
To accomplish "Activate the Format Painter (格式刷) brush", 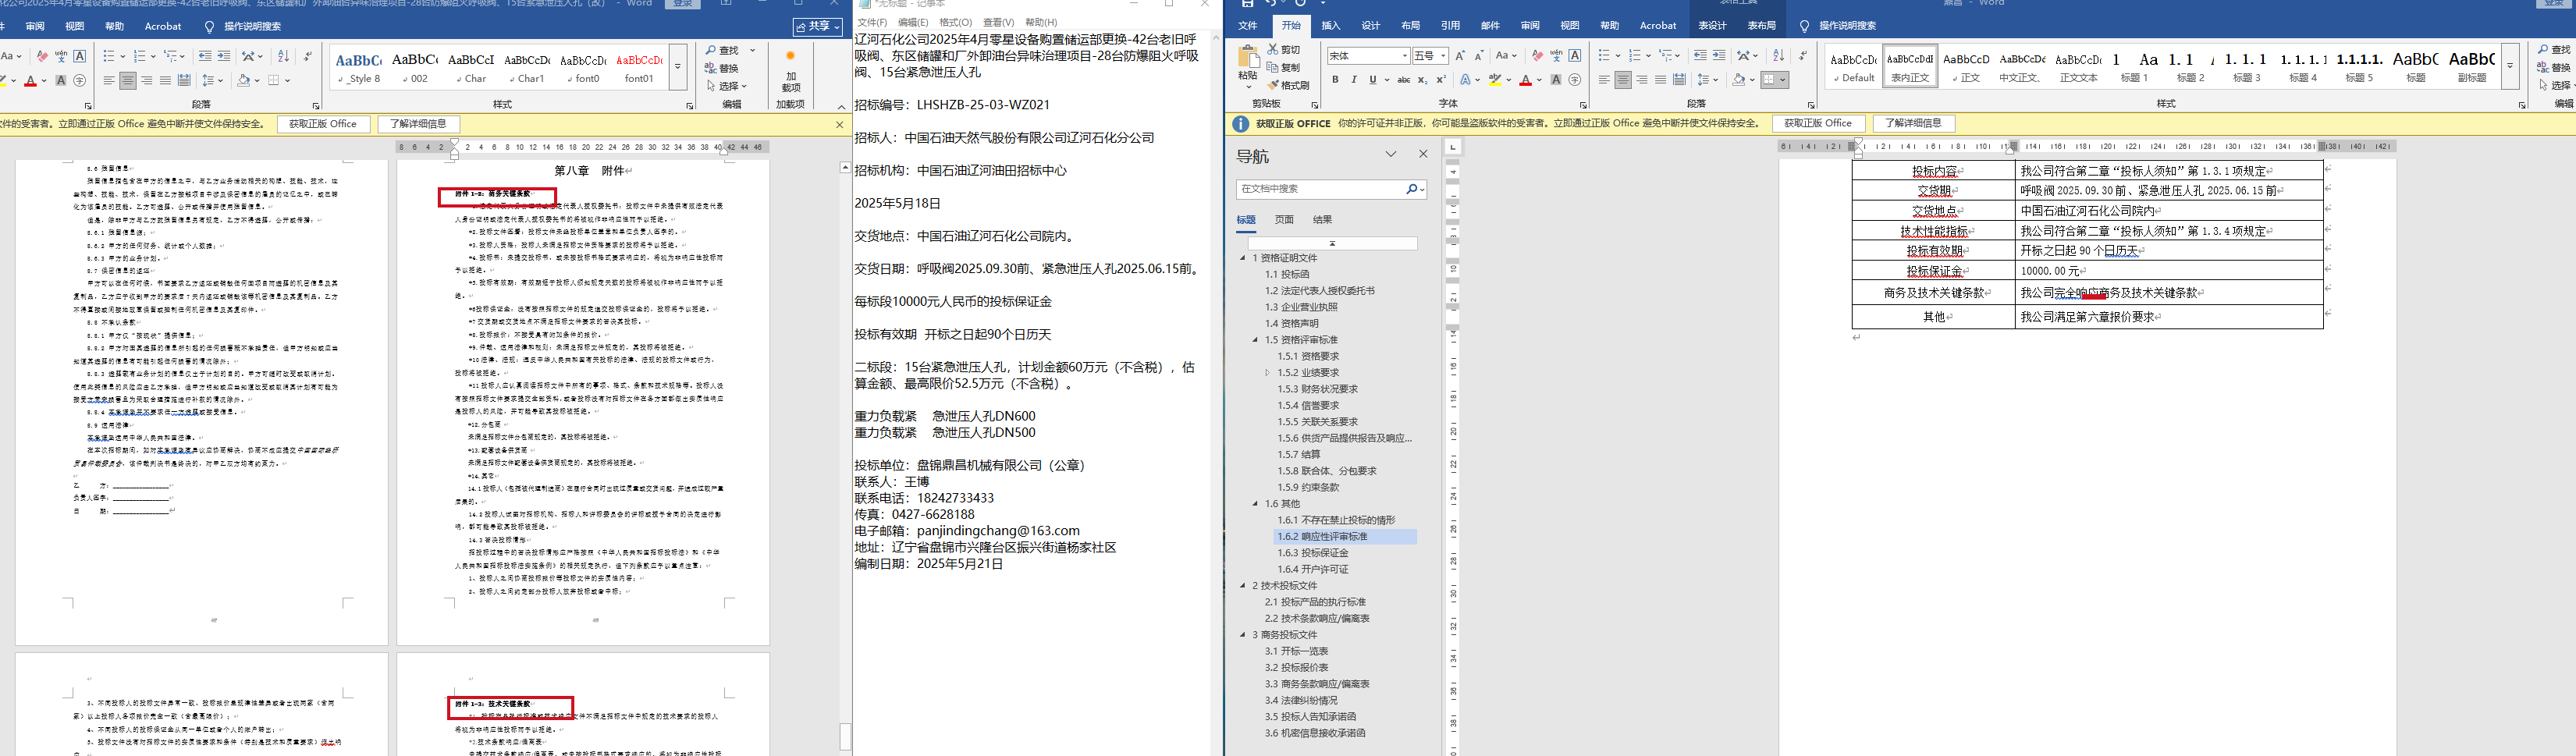I will [x=1274, y=85].
